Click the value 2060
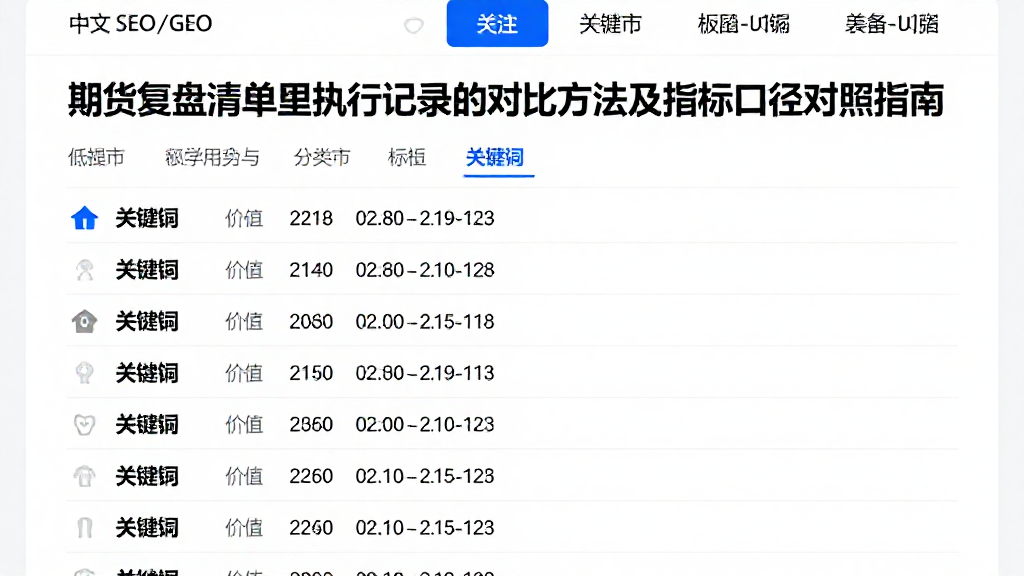The height and width of the screenshot is (576, 1024). coord(311,321)
